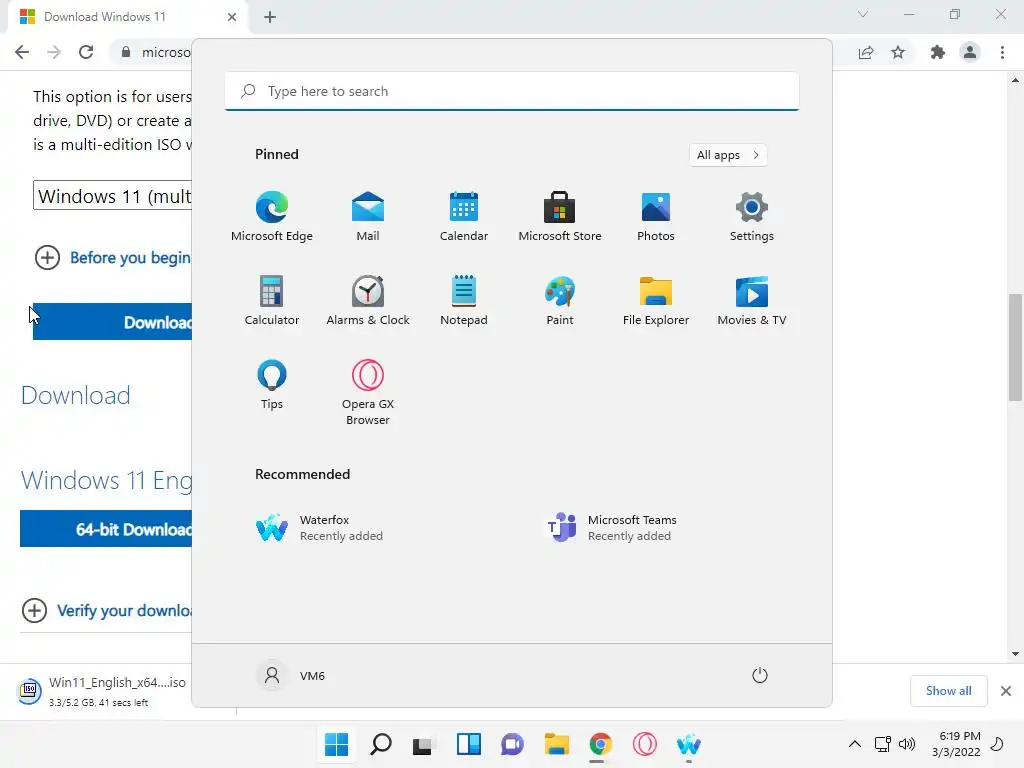Screen dimensions: 1024x768
Task: Click Show all downloads button
Action: pos(948,690)
